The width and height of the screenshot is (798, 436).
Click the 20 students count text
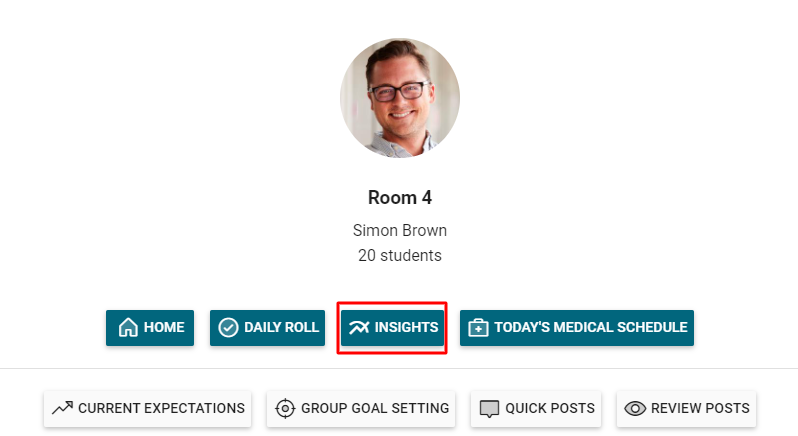coord(399,256)
